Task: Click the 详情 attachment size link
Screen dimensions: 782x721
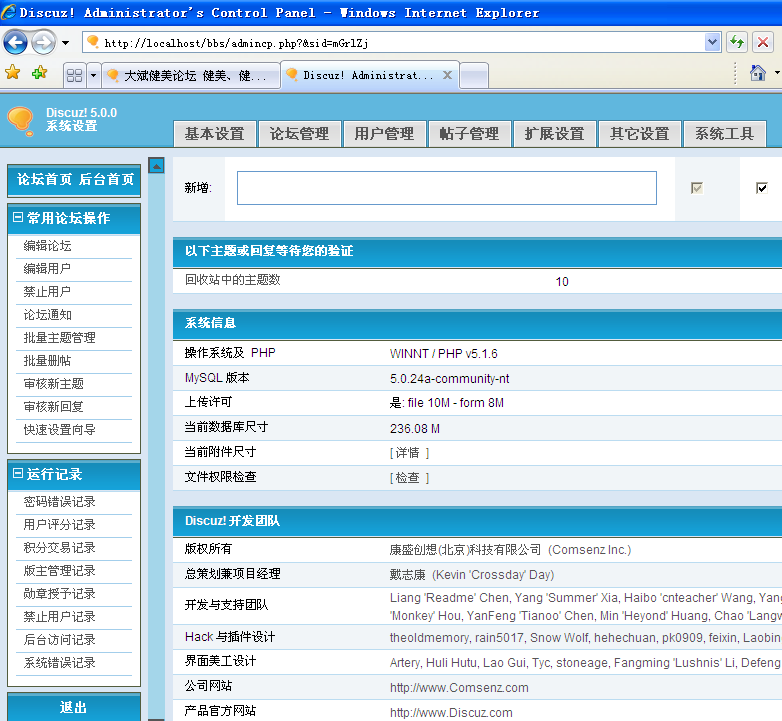Action: [x=407, y=453]
